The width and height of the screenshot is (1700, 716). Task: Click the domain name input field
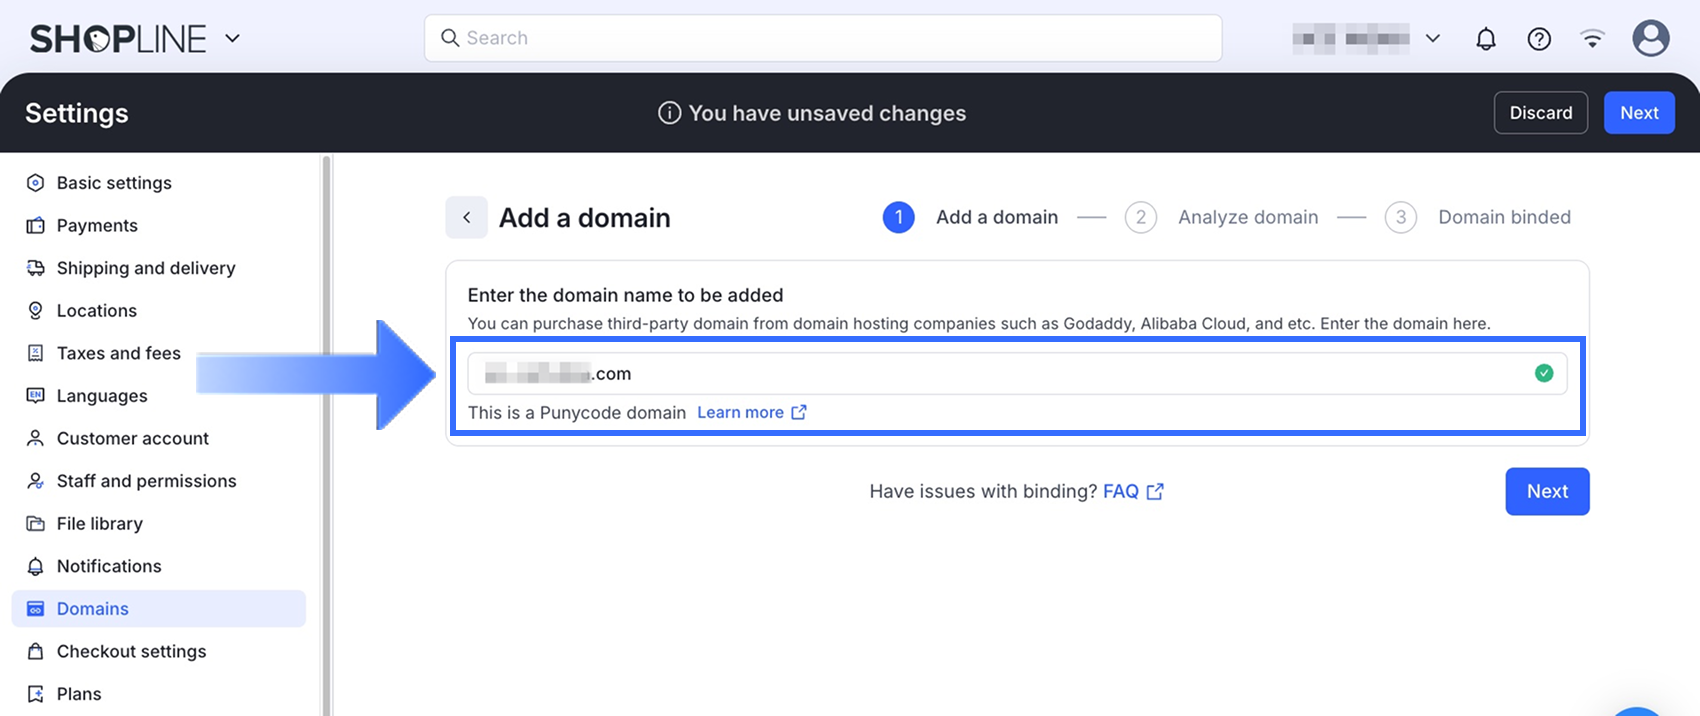coord(1000,373)
